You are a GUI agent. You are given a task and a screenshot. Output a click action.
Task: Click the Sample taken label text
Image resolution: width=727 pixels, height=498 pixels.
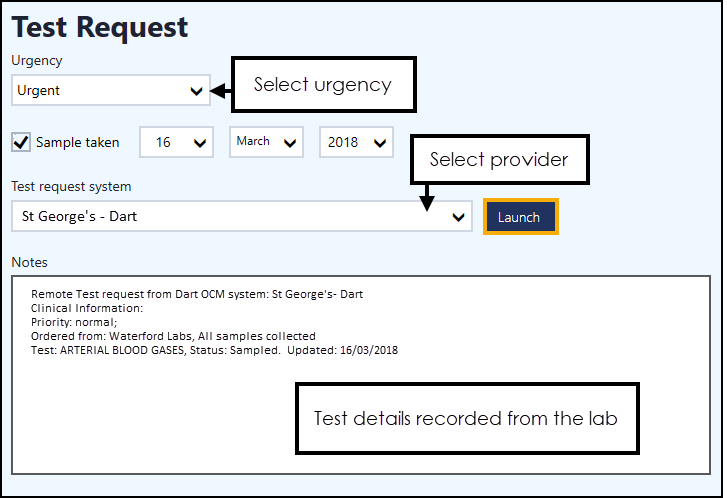coord(77,143)
